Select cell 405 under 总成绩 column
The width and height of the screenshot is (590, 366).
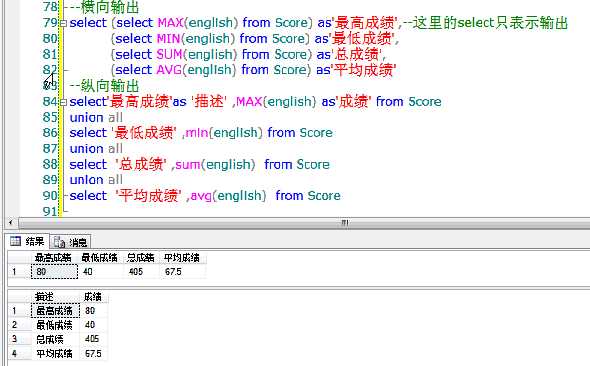point(141,272)
